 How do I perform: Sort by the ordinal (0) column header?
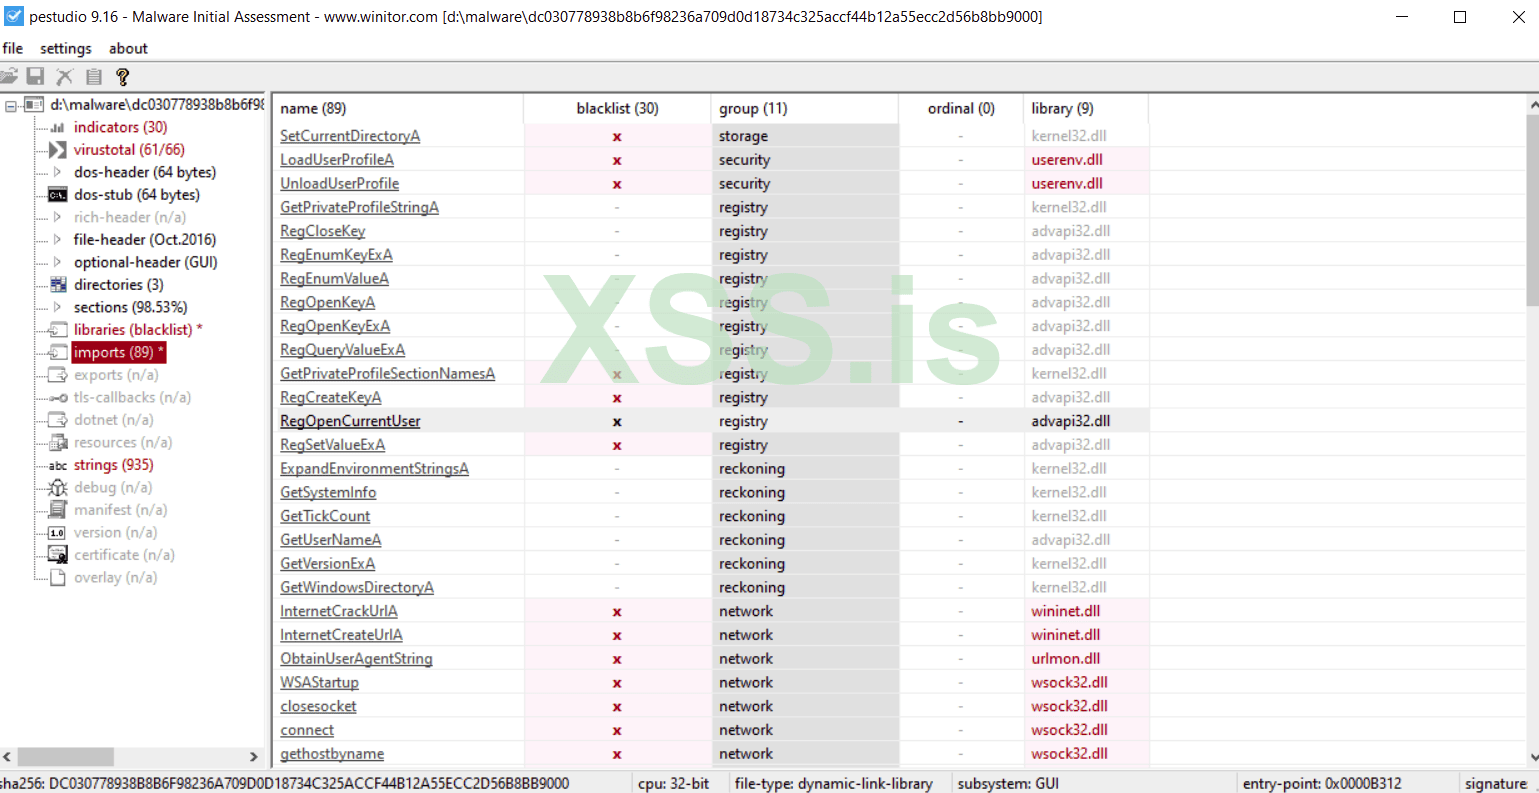[961, 108]
